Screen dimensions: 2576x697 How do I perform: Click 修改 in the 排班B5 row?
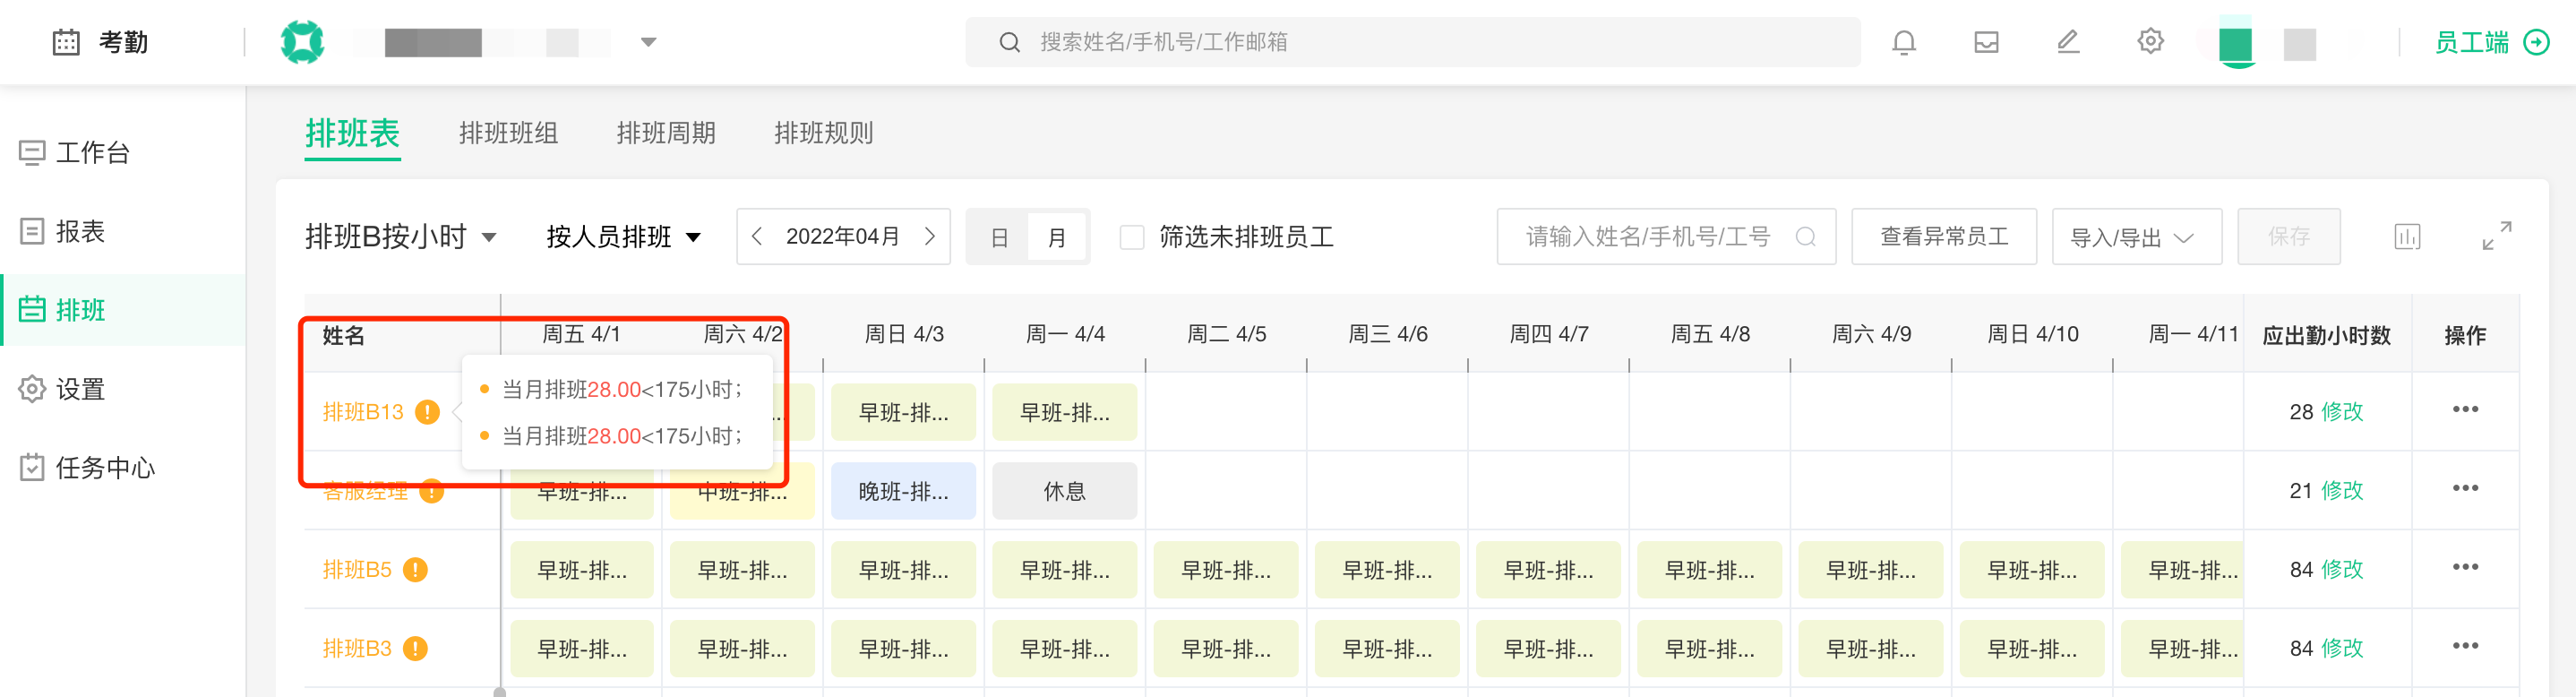click(2342, 570)
